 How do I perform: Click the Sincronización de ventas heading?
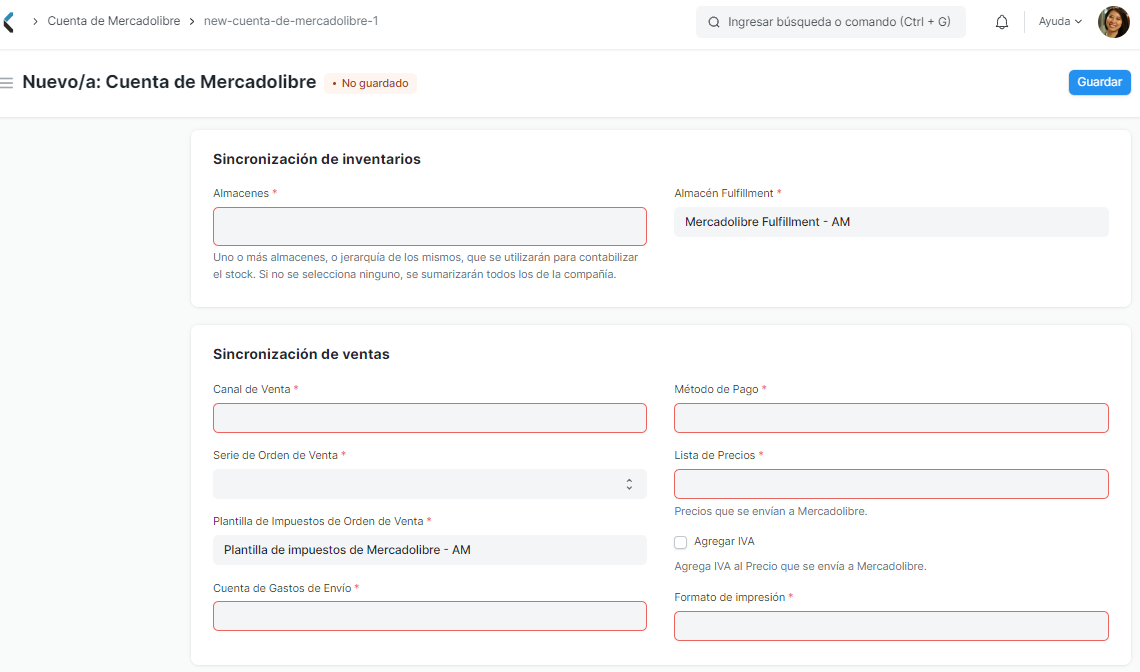[301, 354]
